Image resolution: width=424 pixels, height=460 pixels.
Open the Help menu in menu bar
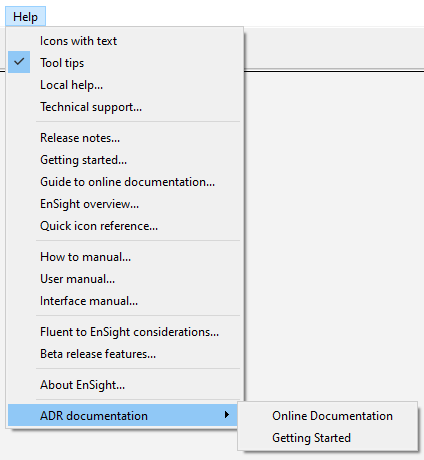tap(25, 17)
